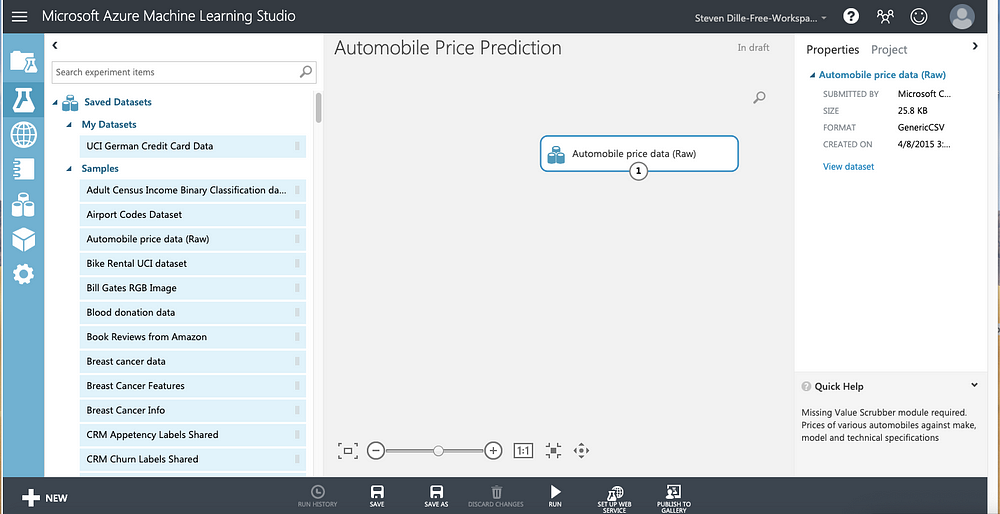Open the workspace selector dropdown
The height and width of the screenshot is (514, 1000).
[x=761, y=18]
